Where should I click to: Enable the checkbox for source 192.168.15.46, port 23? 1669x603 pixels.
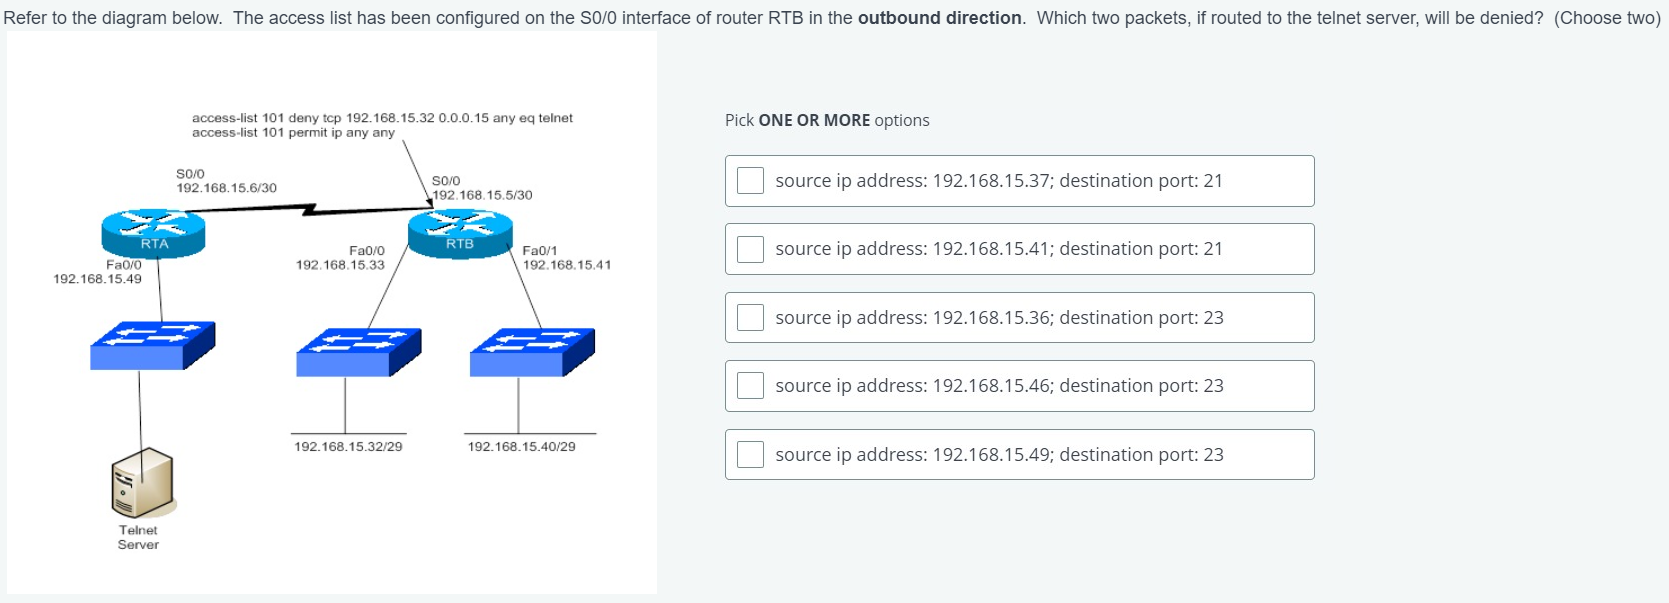[750, 386]
